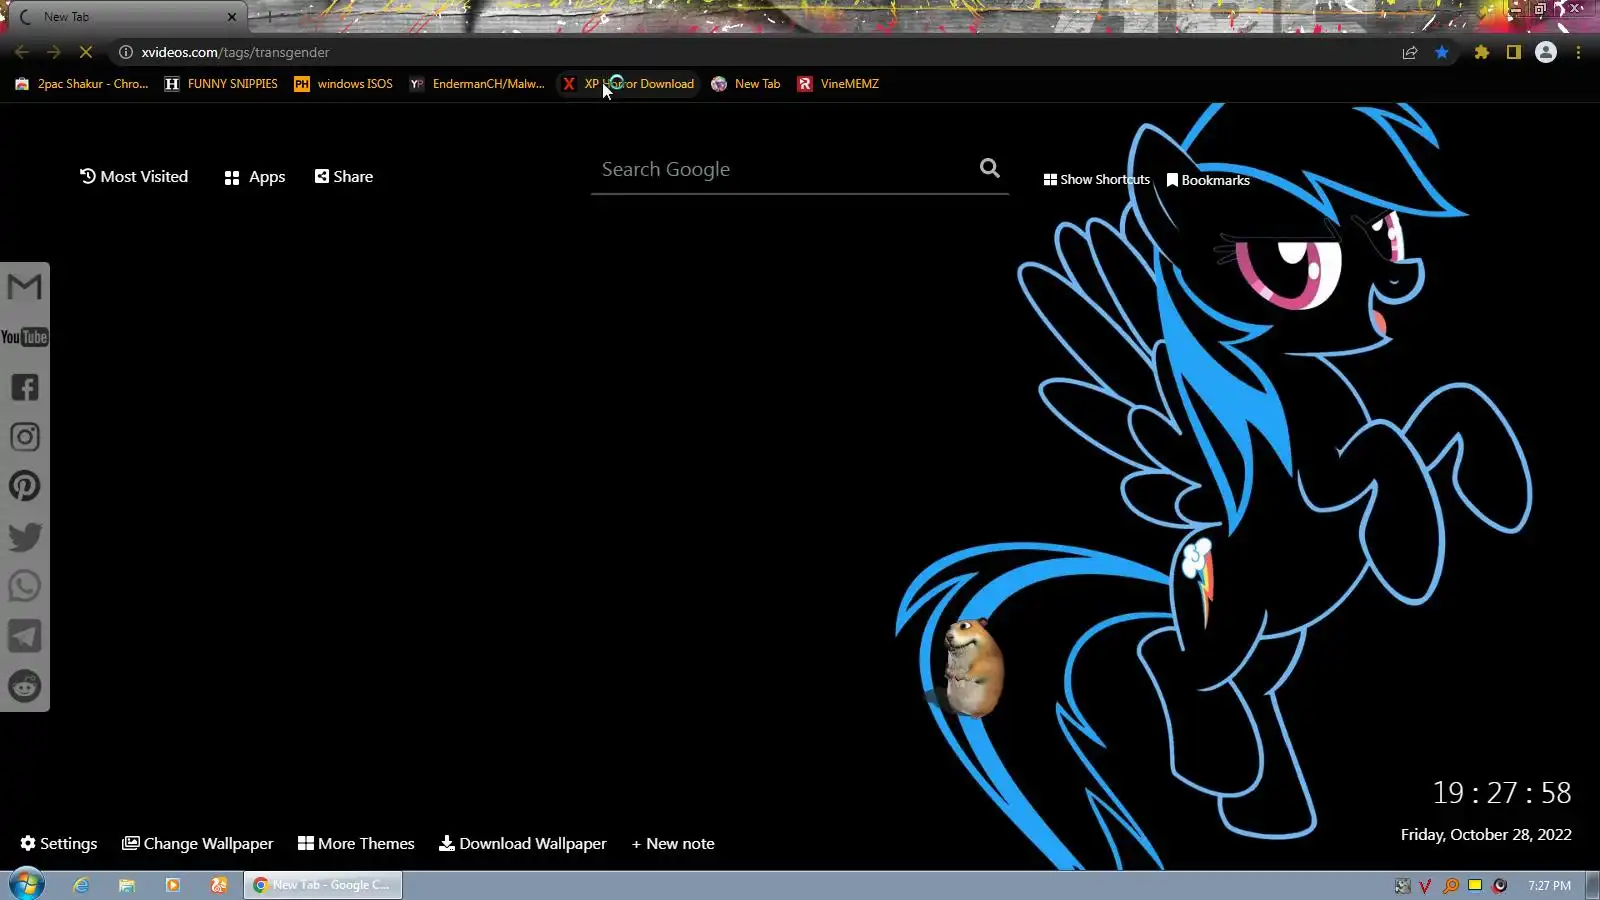View site information icon in address bar
1600x900 pixels.
(x=126, y=52)
